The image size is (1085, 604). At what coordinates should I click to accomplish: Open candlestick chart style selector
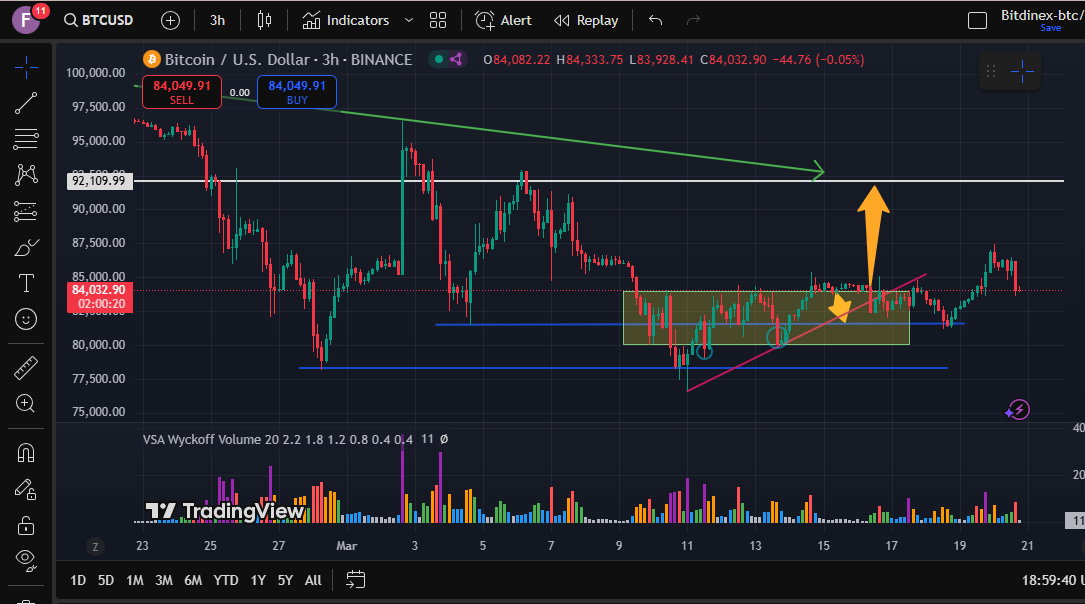click(x=264, y=21)
